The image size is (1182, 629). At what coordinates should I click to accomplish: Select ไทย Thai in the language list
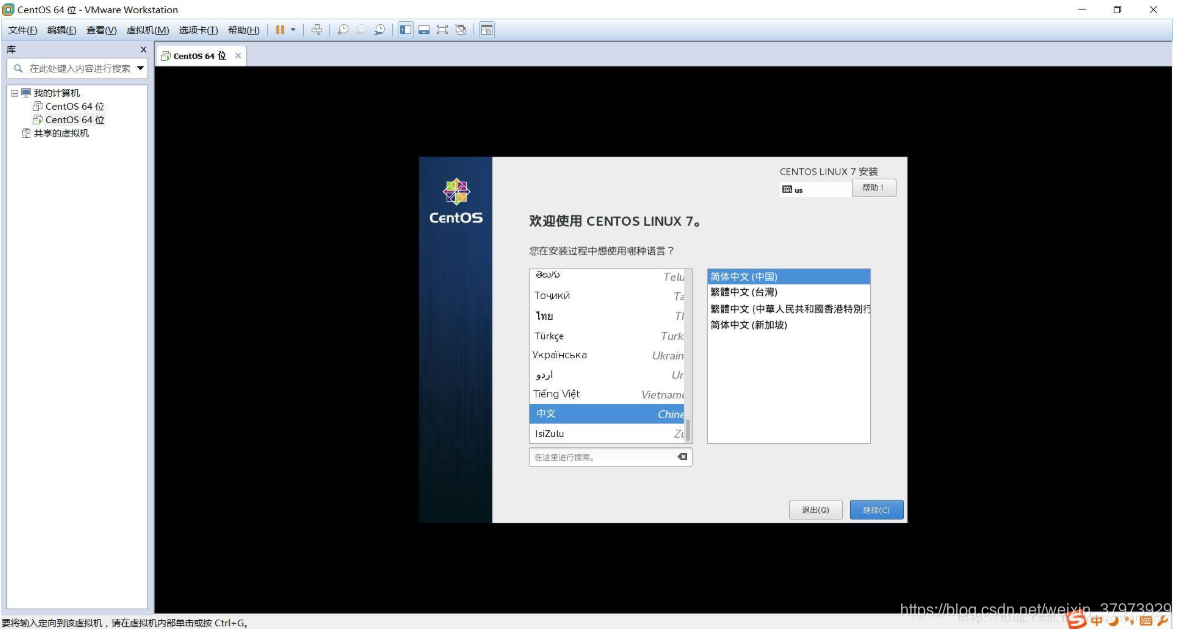(x=607, y=316)
